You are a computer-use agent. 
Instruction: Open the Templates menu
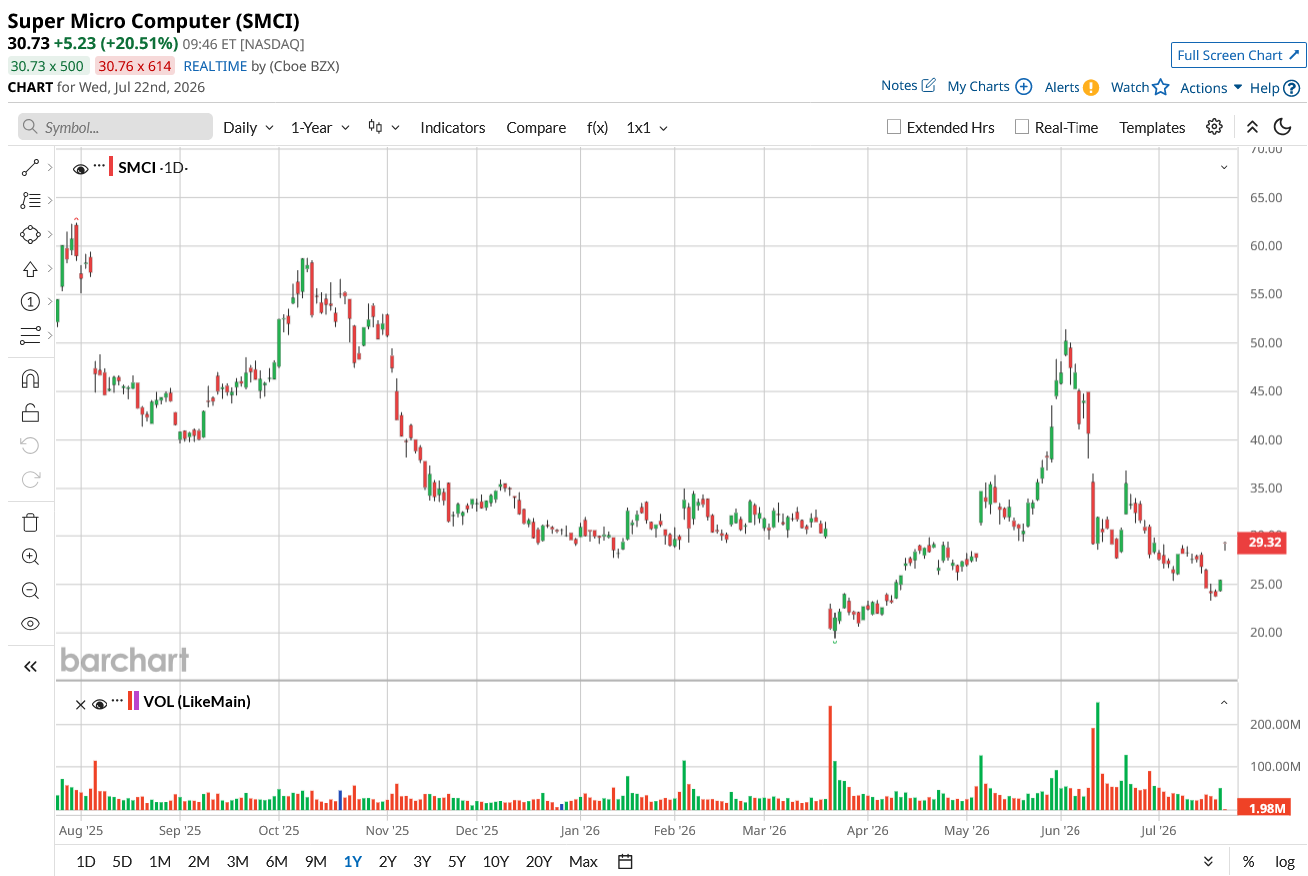click(1152, 127)
